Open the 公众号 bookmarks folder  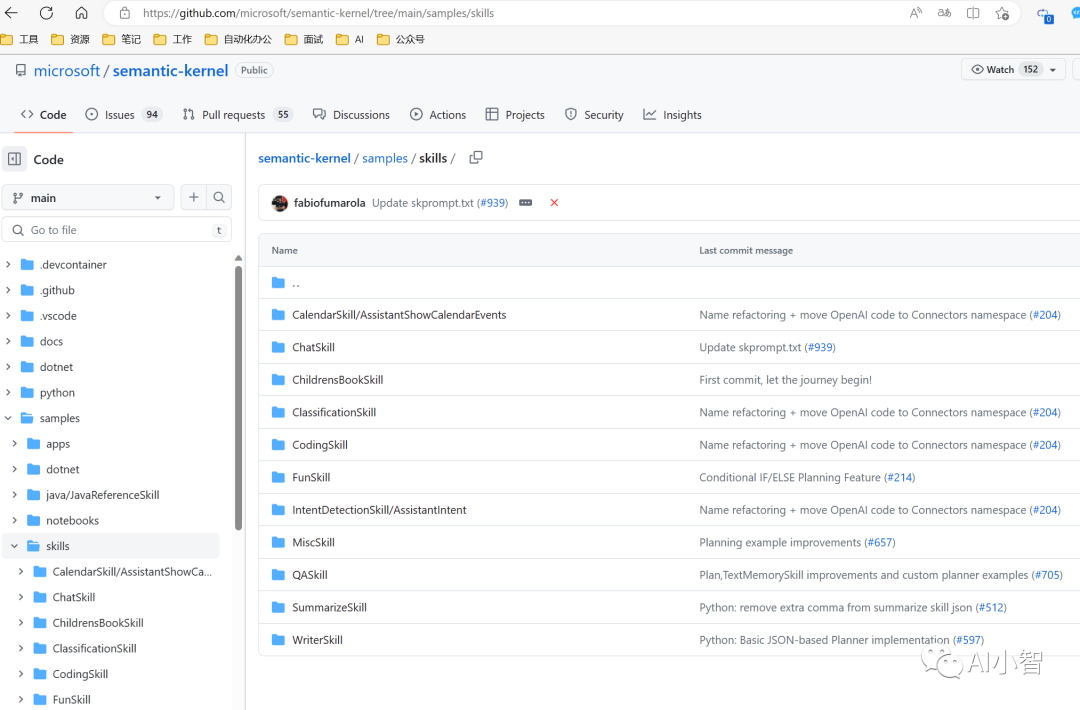(x=401, y=39)
